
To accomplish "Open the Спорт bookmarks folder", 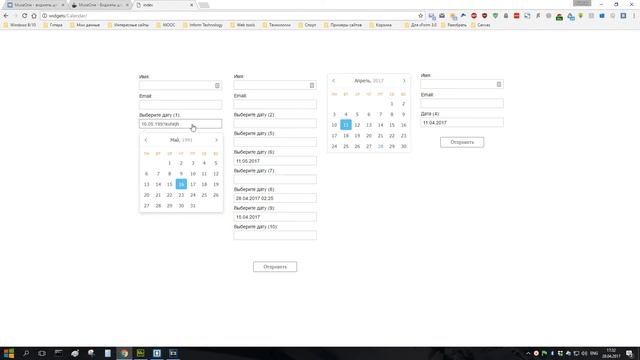I will click(307, 25).
